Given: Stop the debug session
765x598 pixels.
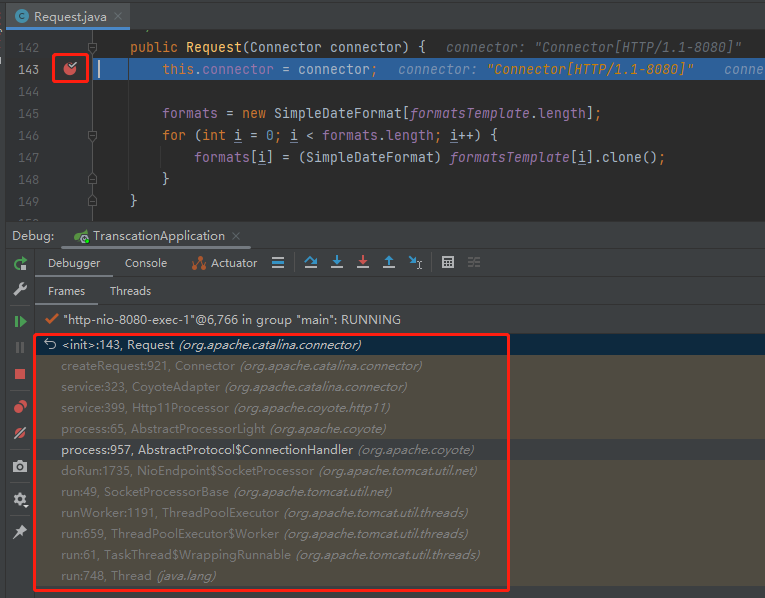Looking at the screenshot, I should click(20, 374).
